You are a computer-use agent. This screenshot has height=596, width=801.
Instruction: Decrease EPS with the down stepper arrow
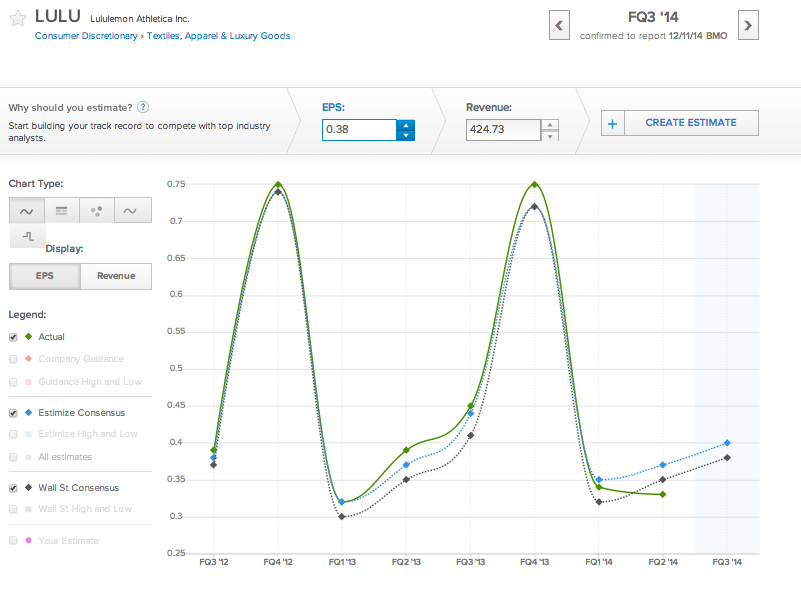tap(406, 135)
